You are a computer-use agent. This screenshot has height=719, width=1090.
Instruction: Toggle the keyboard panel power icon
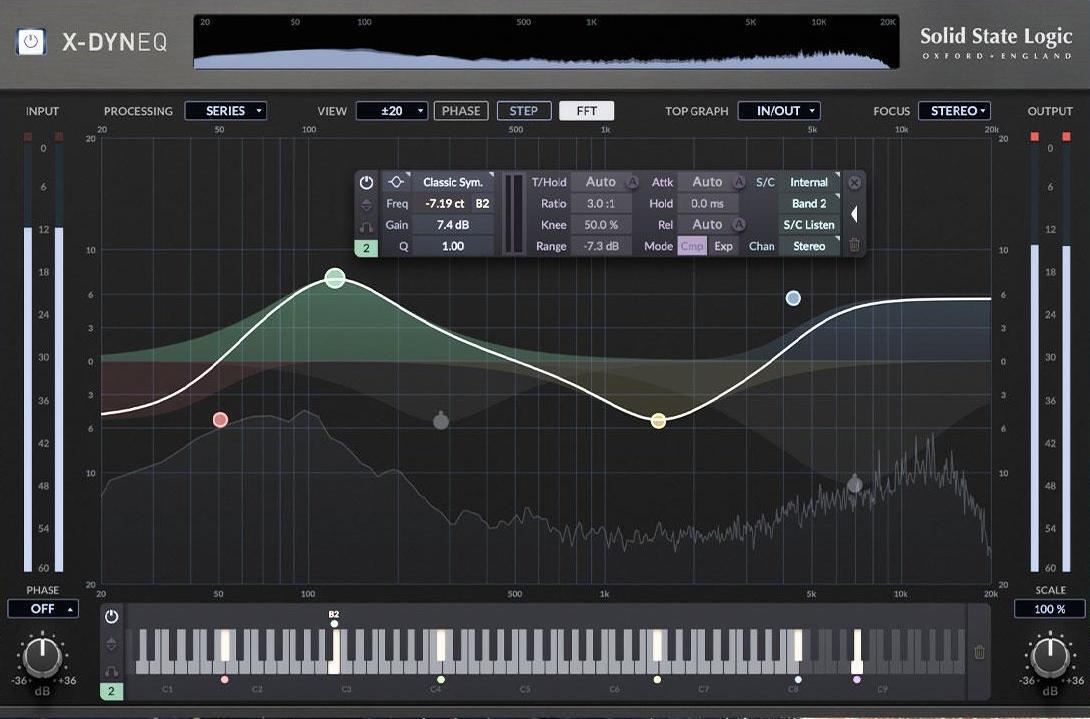[x=111, y=617]
